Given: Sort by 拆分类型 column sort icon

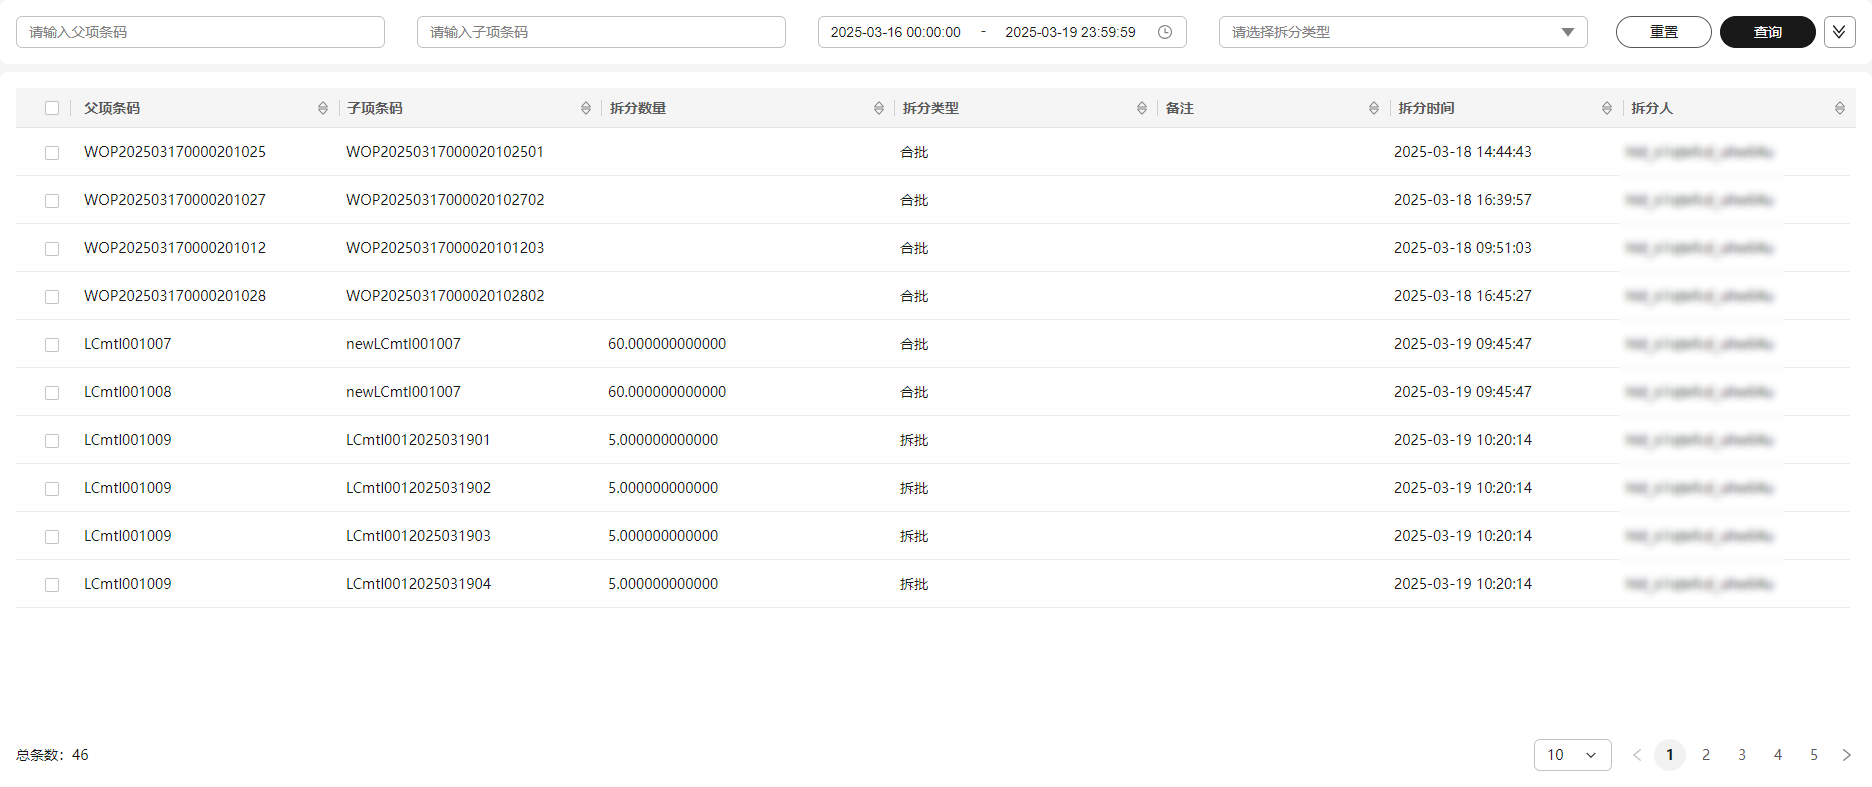Looking at the screenshot, I should (x=1142, y=108).
